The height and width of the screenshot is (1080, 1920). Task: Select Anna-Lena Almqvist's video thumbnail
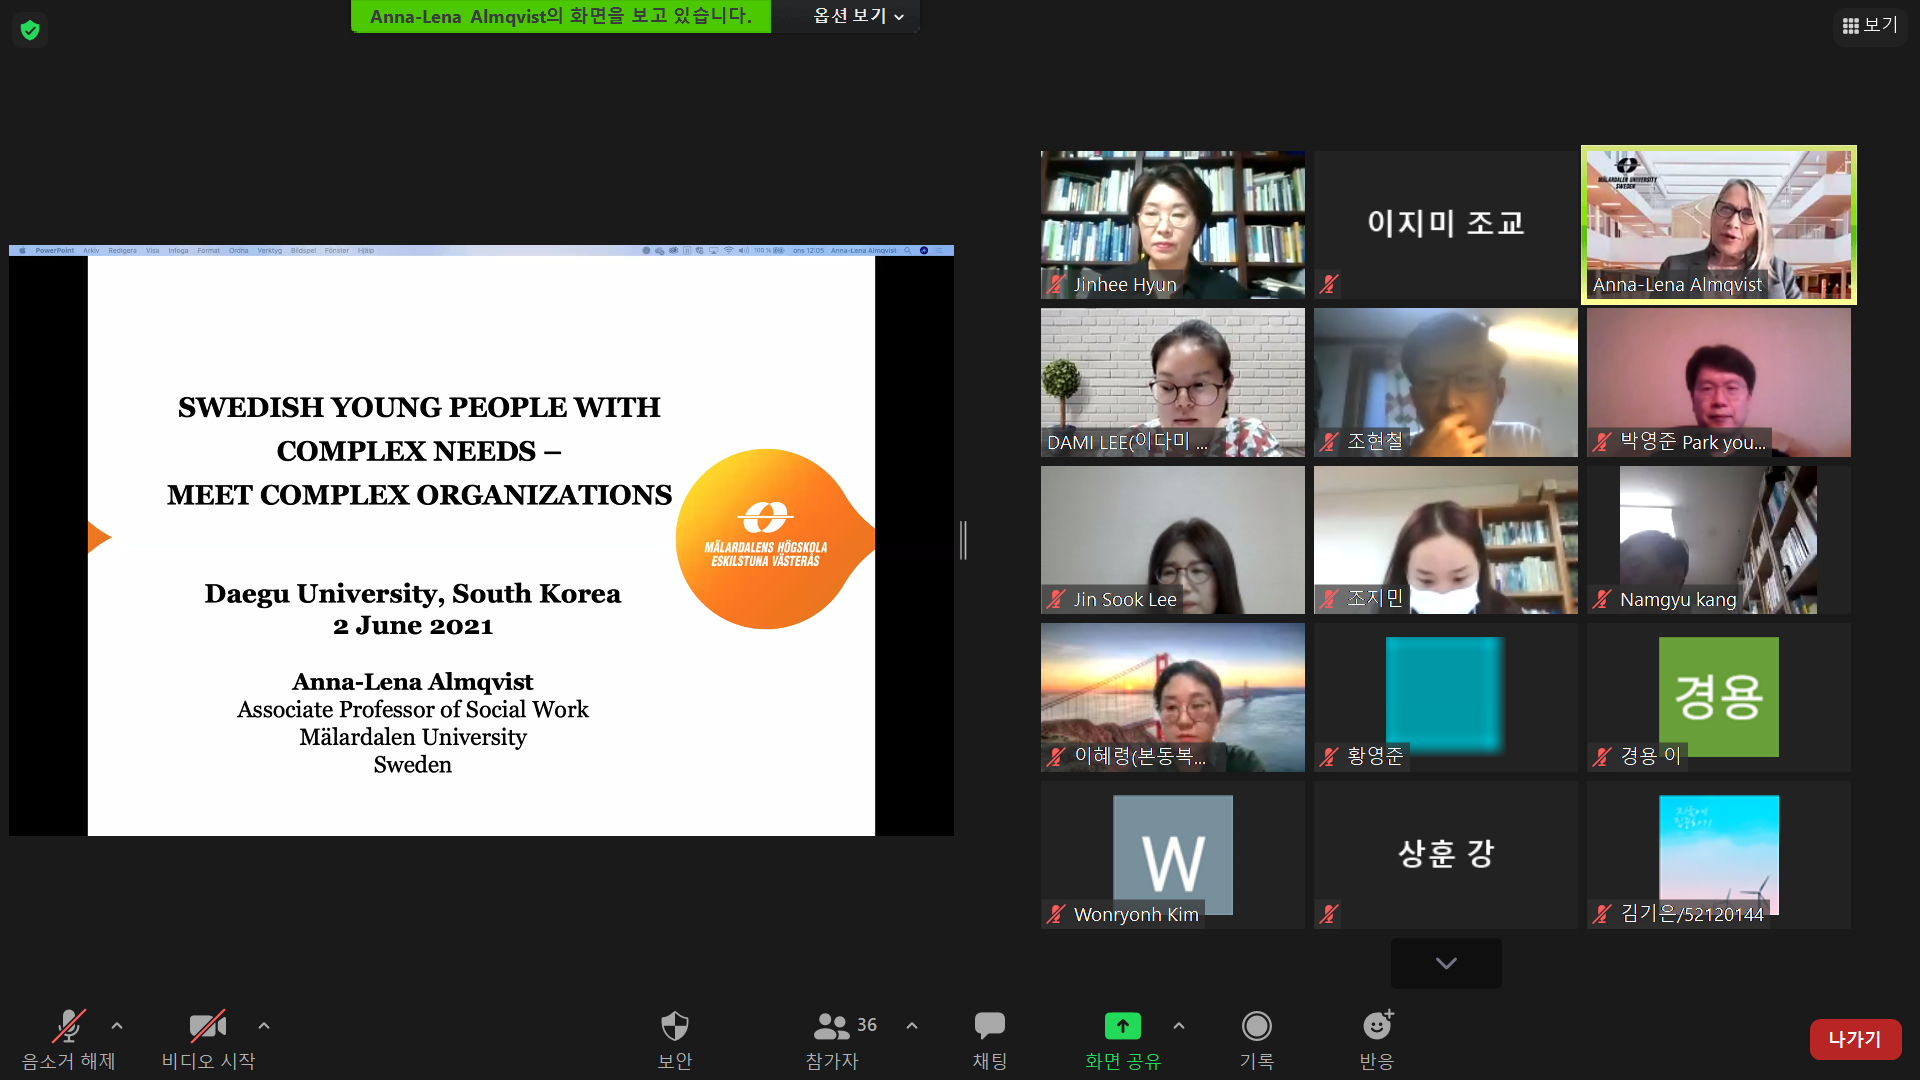pyautogui.click(x=1718, y=224)
